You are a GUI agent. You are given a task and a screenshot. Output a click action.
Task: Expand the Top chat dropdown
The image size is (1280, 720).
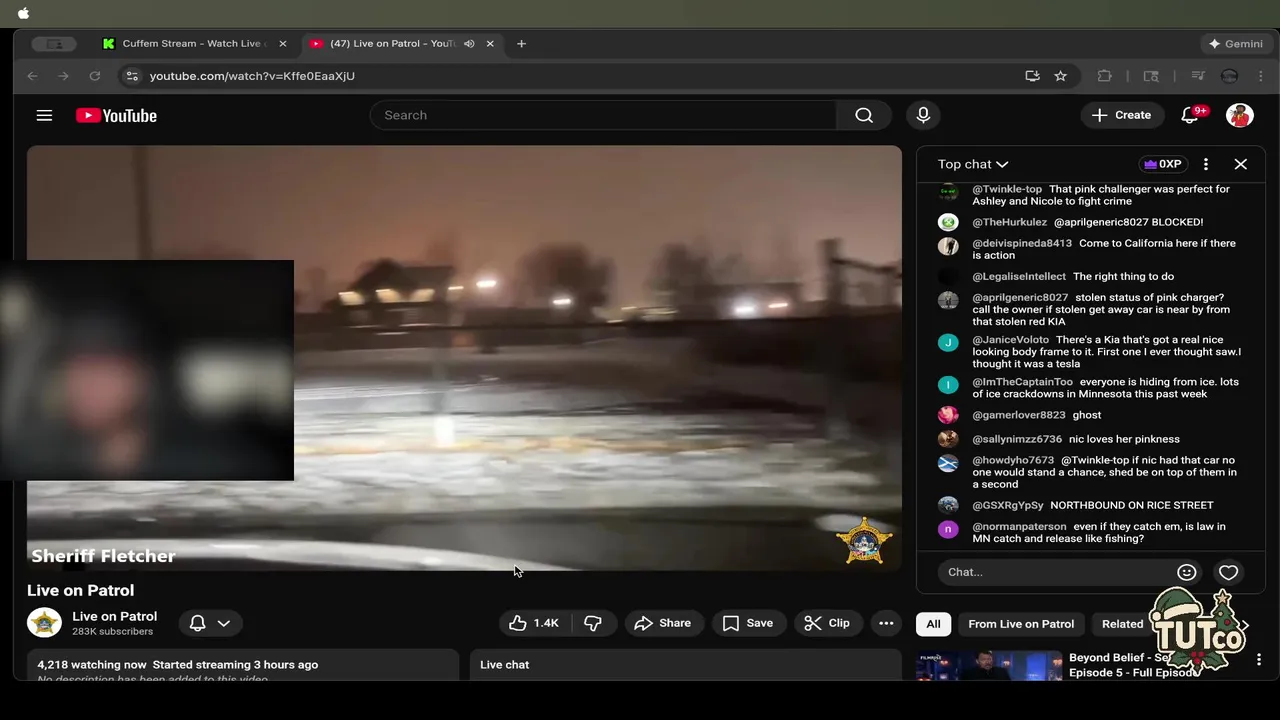coord(973,164)
